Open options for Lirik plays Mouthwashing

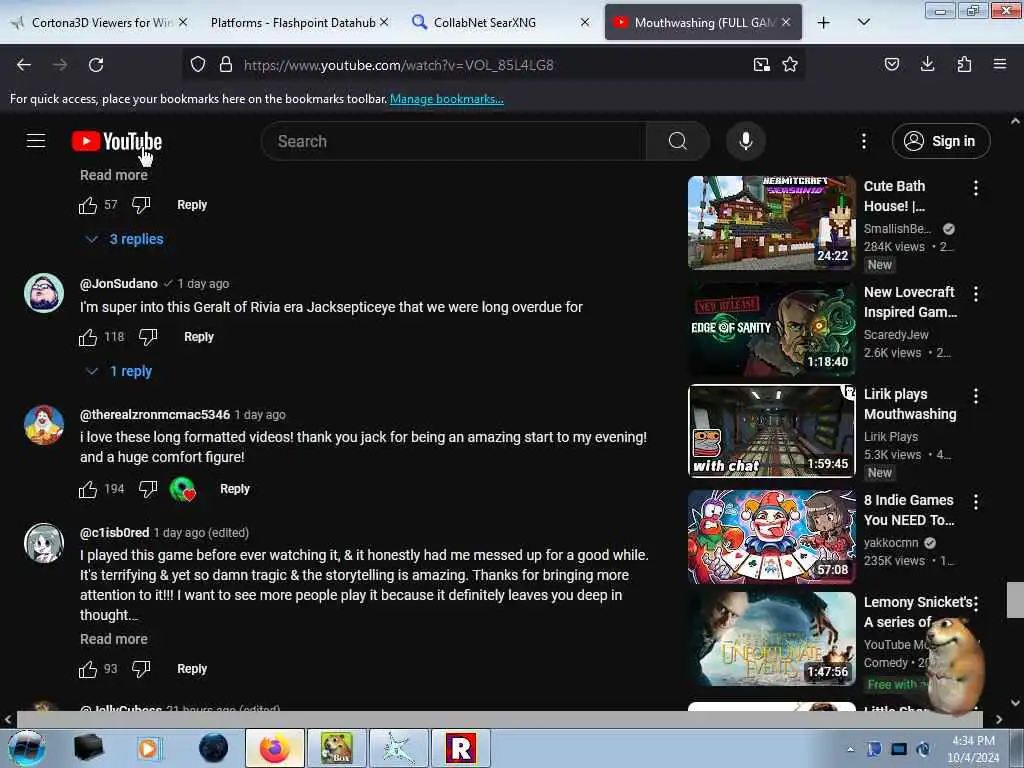(976, 396)
